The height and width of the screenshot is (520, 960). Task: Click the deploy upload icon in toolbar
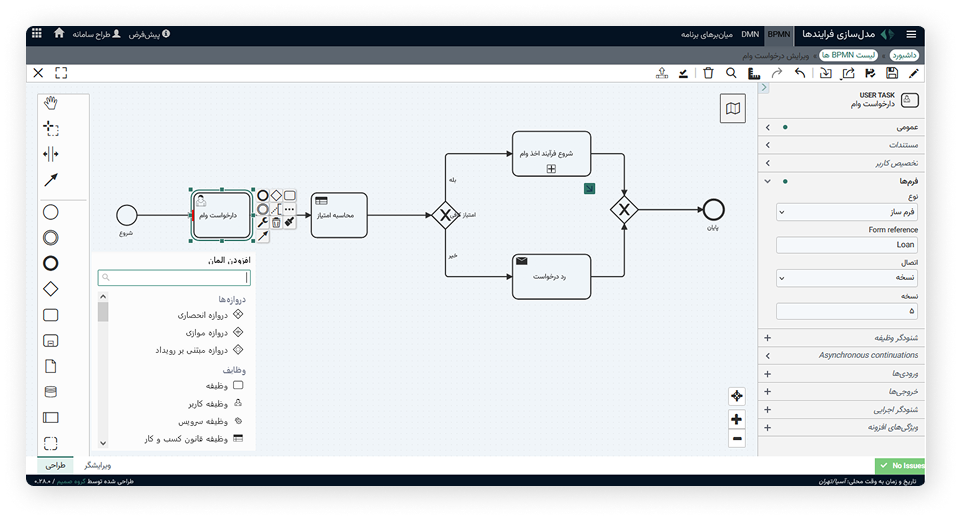[662, 73]
